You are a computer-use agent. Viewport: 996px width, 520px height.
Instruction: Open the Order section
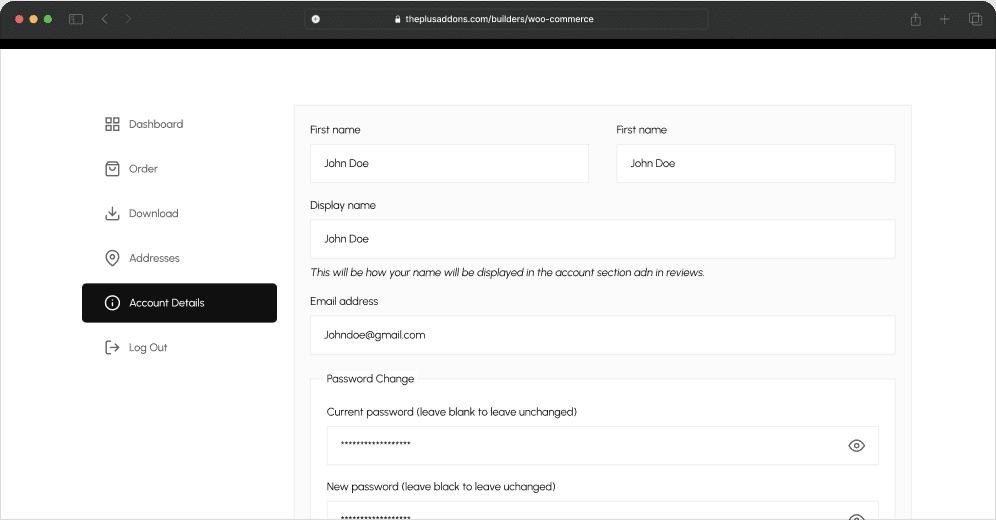(143, 169)
